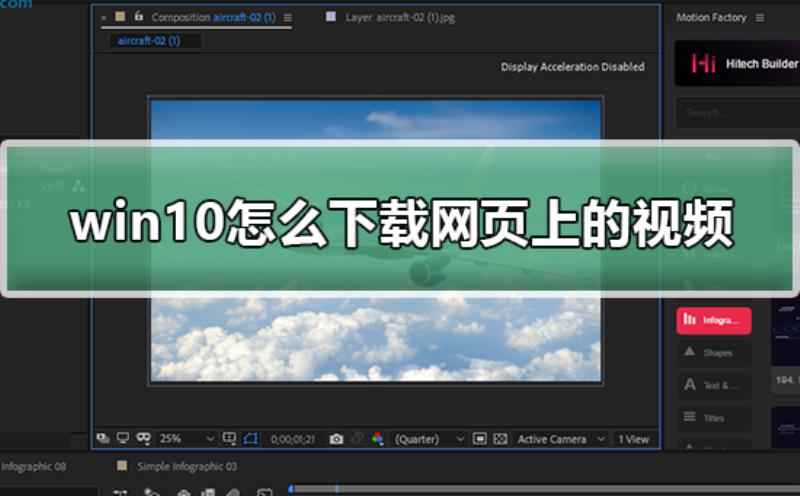Switch to the Layer aircraft-02 (1).jpg tab
This screenshot has height=496, width=800.
point(399,17)
